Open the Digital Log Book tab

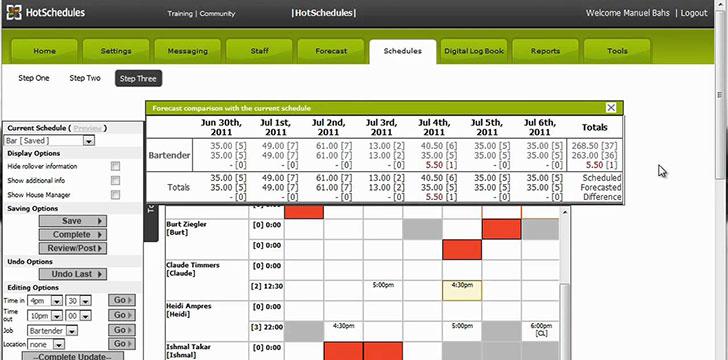pyautogui.click(x=474, y=51)
